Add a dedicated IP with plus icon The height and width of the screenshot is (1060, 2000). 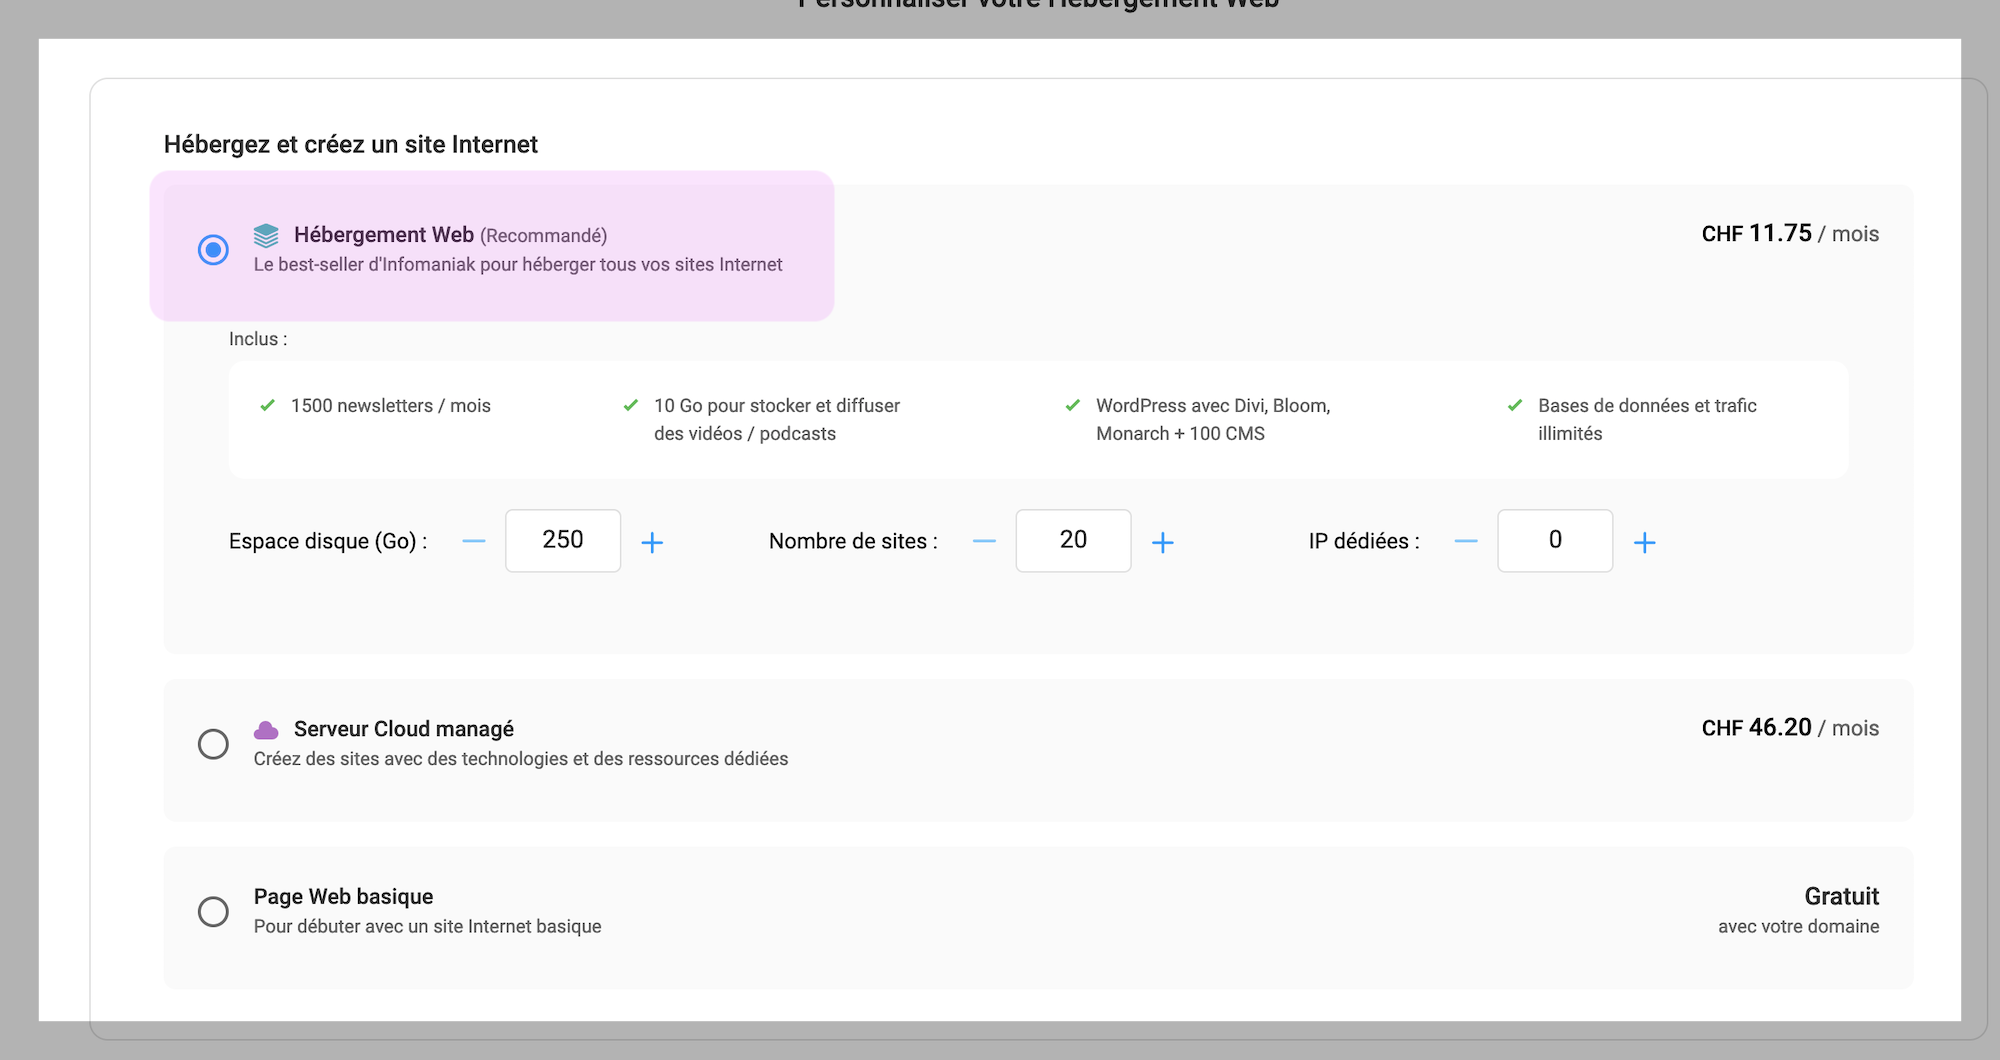(1644, 542)
